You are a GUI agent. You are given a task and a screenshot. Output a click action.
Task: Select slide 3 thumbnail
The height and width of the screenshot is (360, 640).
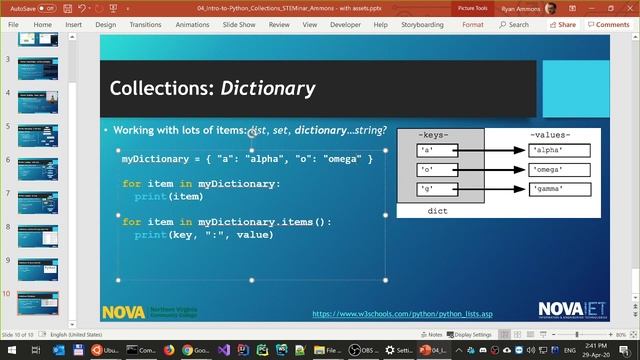[38, 69]
